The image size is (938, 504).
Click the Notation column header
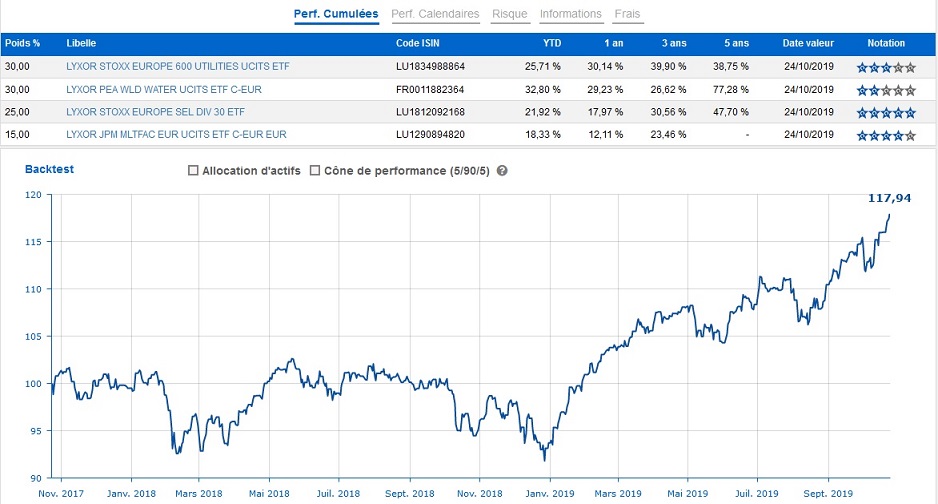pyautogui.click(x=886, y=43)
